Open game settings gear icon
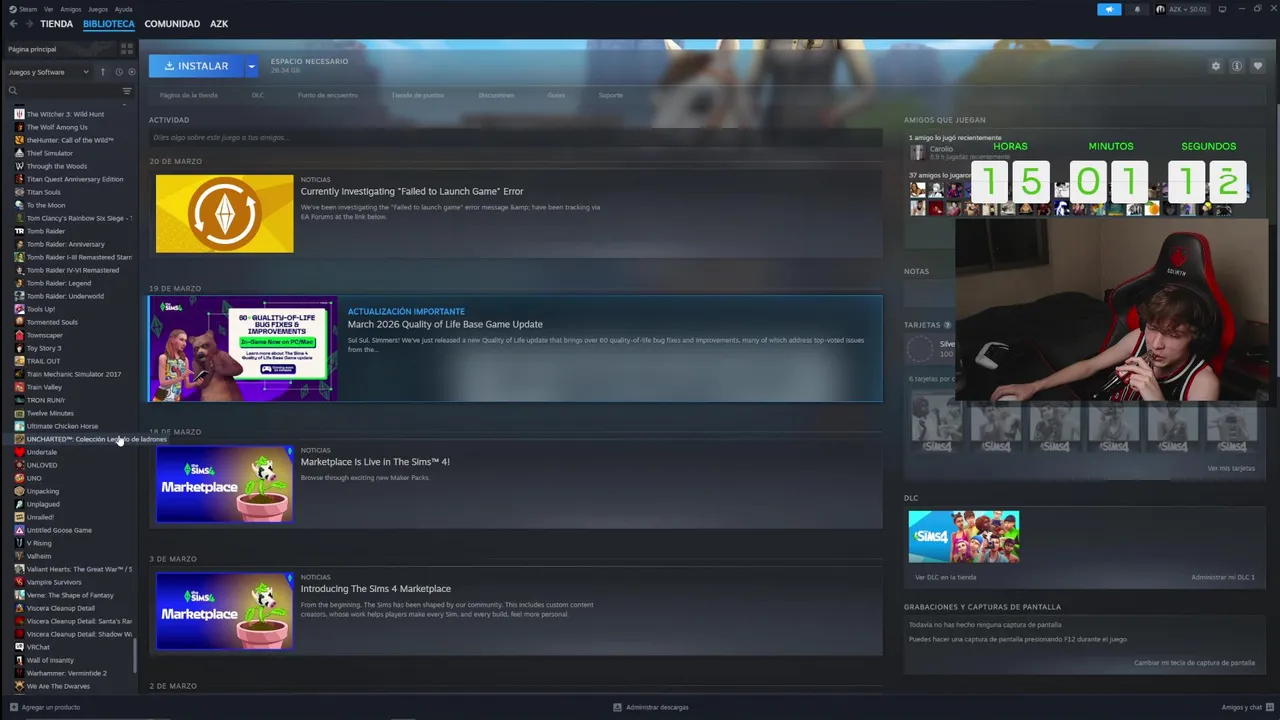Image resolution: width=1280 pixels, height=720 pixels. click(1216, 66)
